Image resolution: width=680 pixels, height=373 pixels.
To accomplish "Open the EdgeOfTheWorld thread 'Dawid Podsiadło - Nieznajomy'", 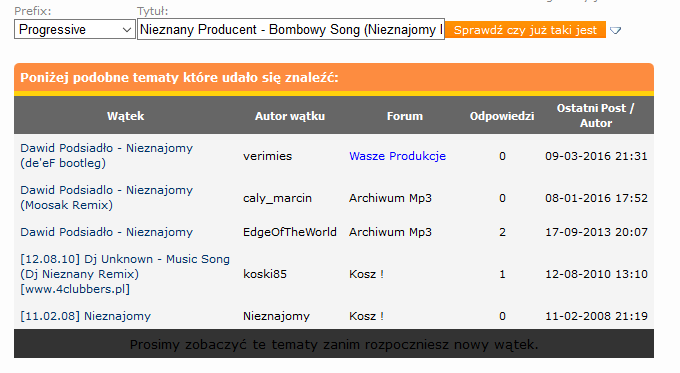I will coord(106,232).
